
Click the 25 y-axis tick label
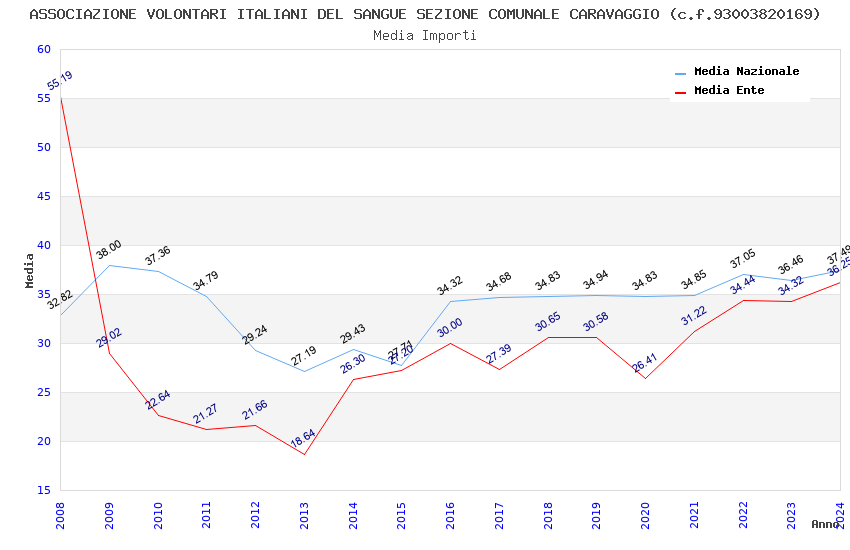point(44,392)
